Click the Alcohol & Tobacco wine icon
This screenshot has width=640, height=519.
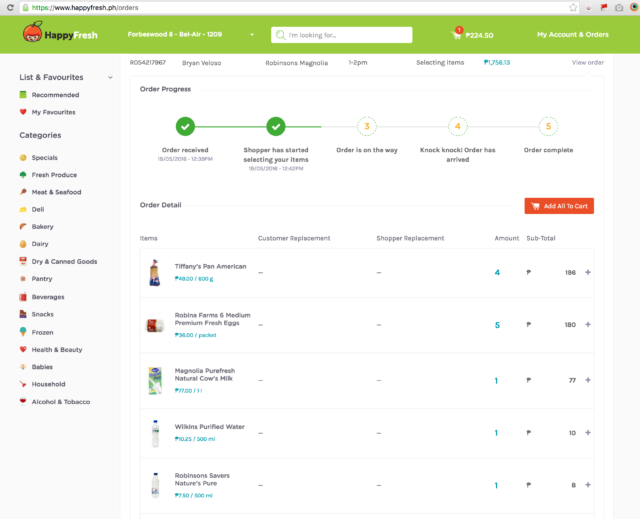point(23,401)
